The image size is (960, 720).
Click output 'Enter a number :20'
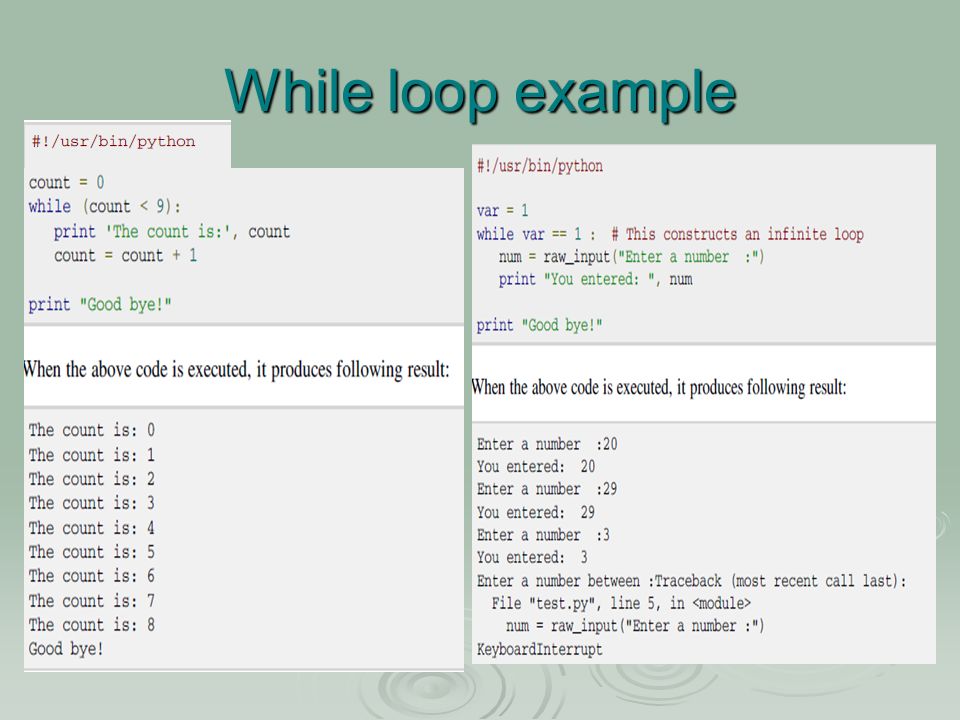[x=547, y=444]
